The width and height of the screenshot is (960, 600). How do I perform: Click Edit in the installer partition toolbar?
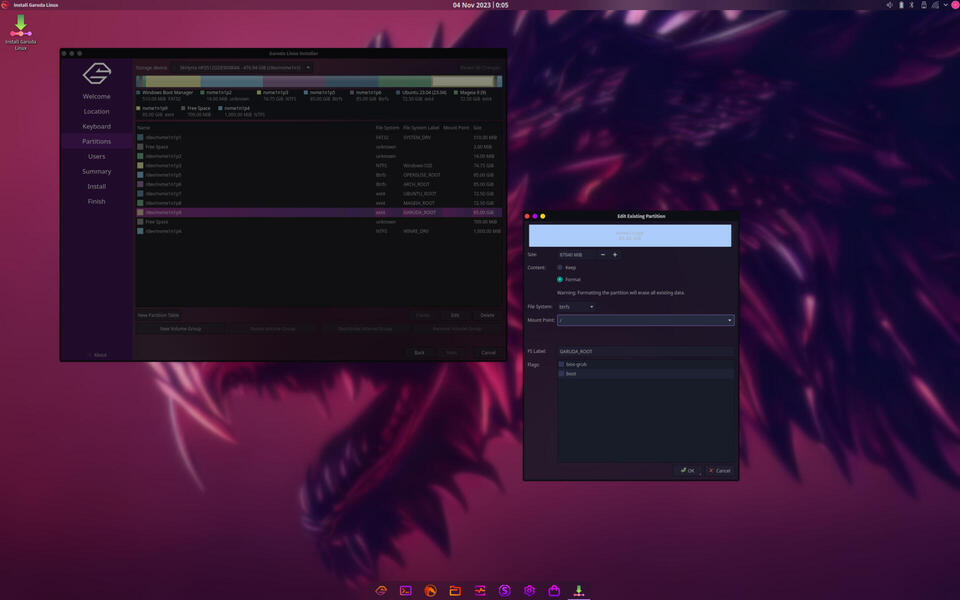[x=455, y=315]
